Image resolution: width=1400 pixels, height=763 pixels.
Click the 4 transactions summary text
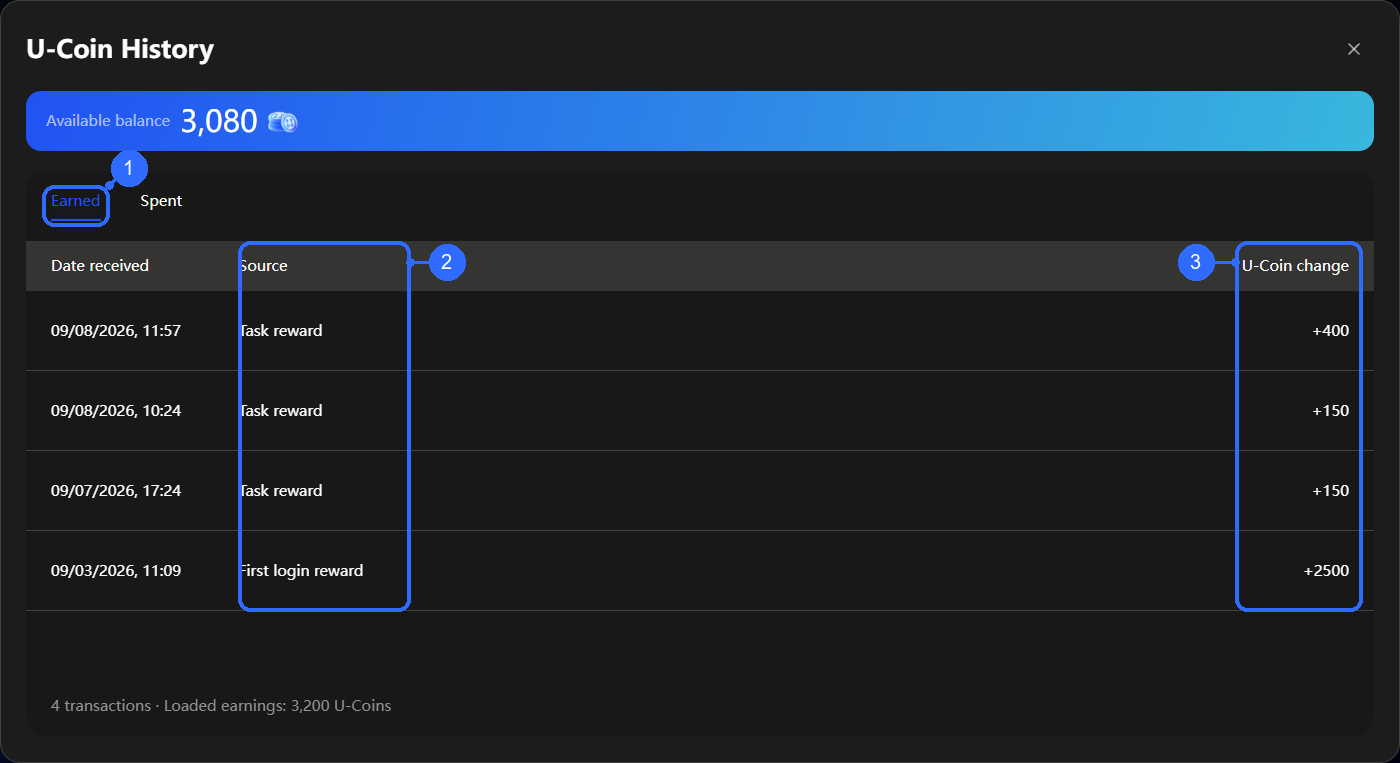tap(221, 706)
